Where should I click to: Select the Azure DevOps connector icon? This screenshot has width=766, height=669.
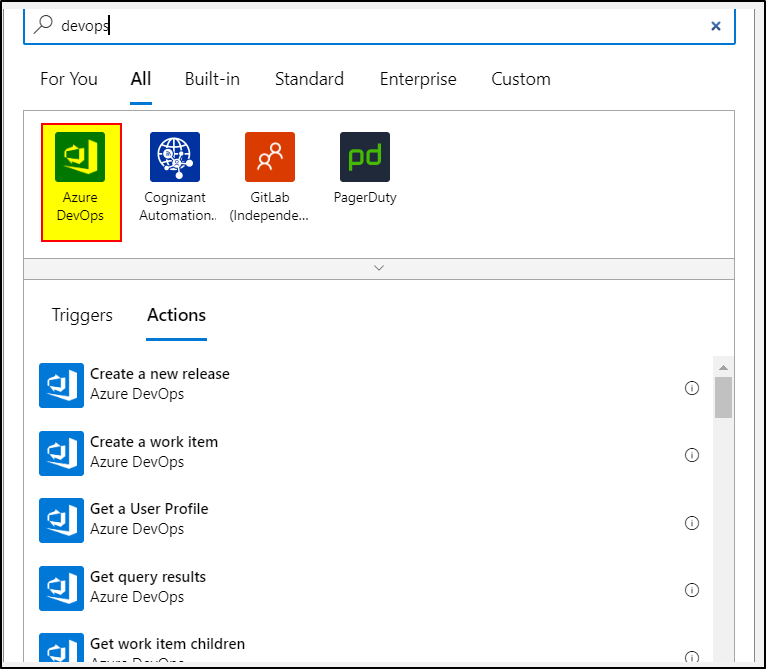click(x=80, y=157)
